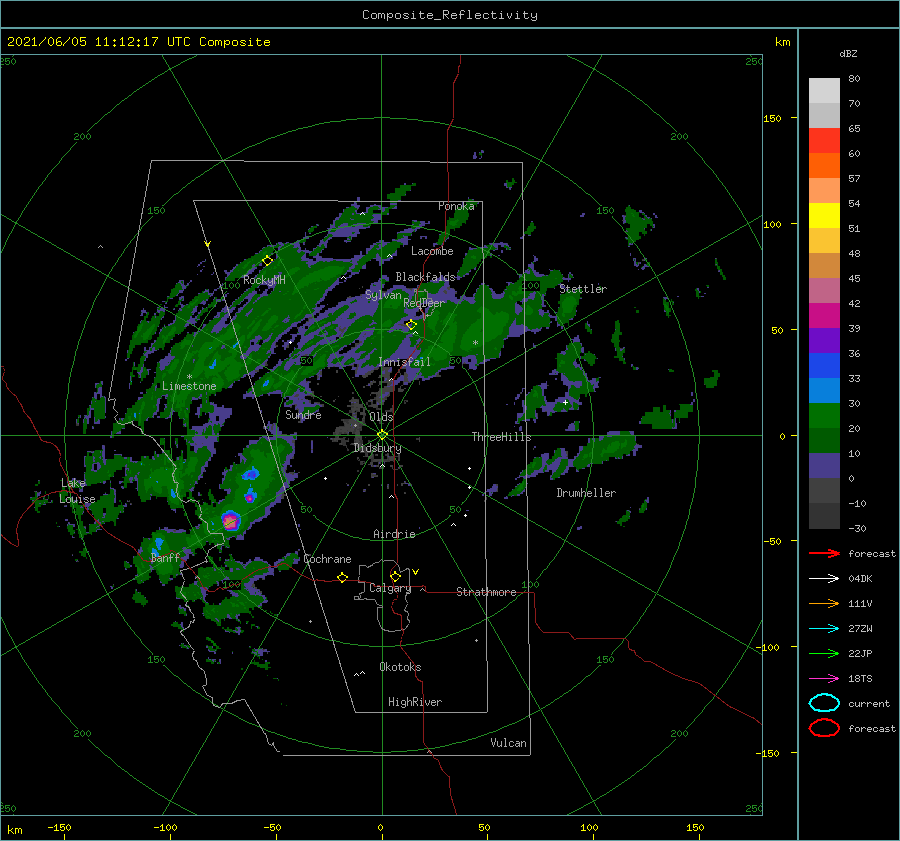
Task: Click the Vulcan town label
Action: tap(508, 743)
